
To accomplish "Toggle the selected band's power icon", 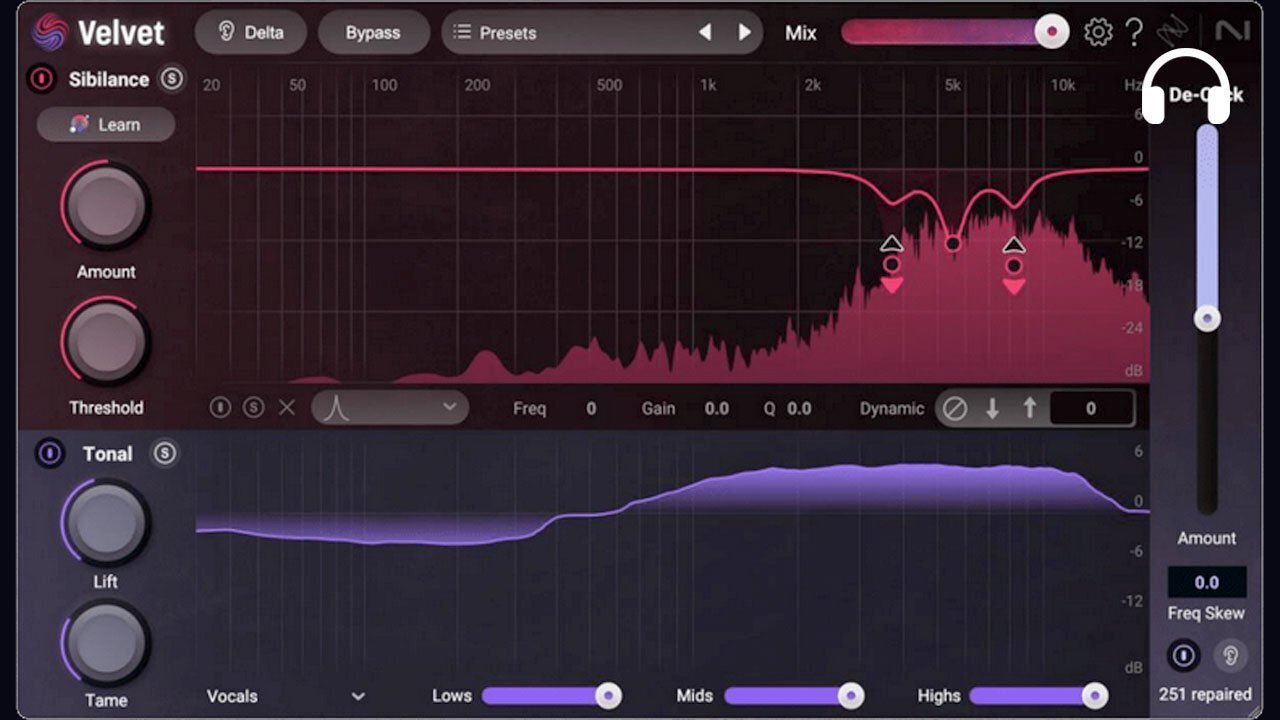I will (x=221, y=408).
